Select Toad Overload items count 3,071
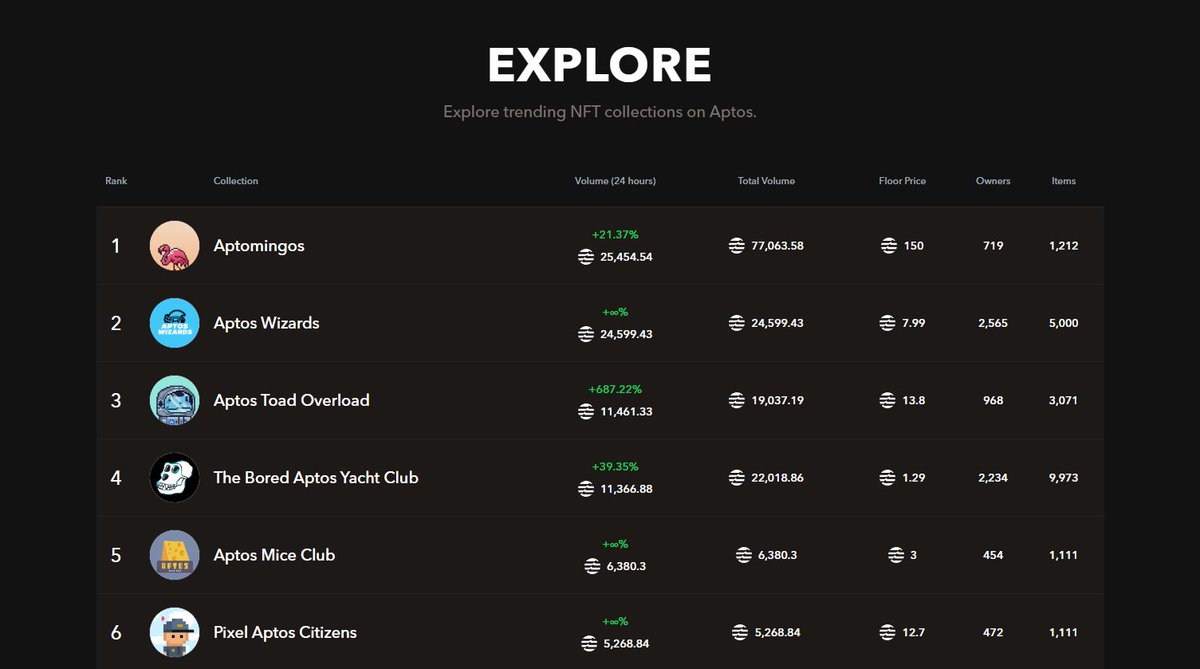 click(1064, 400)
